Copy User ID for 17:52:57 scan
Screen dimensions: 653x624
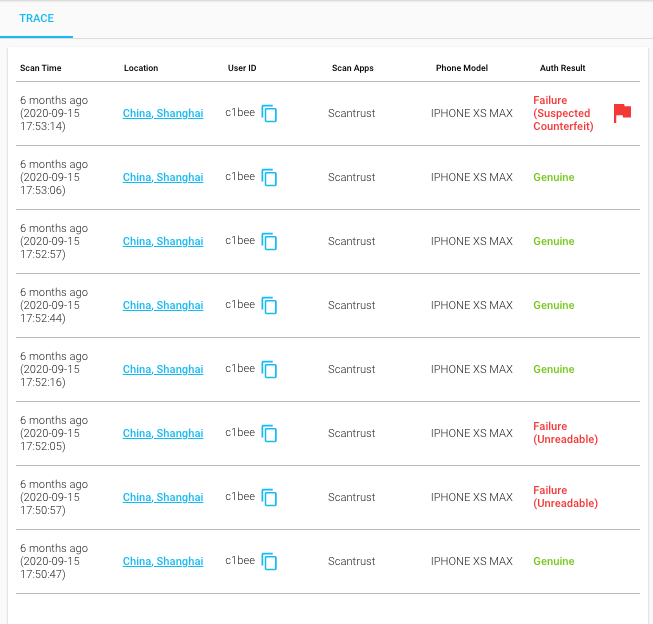tap(269, 242)
